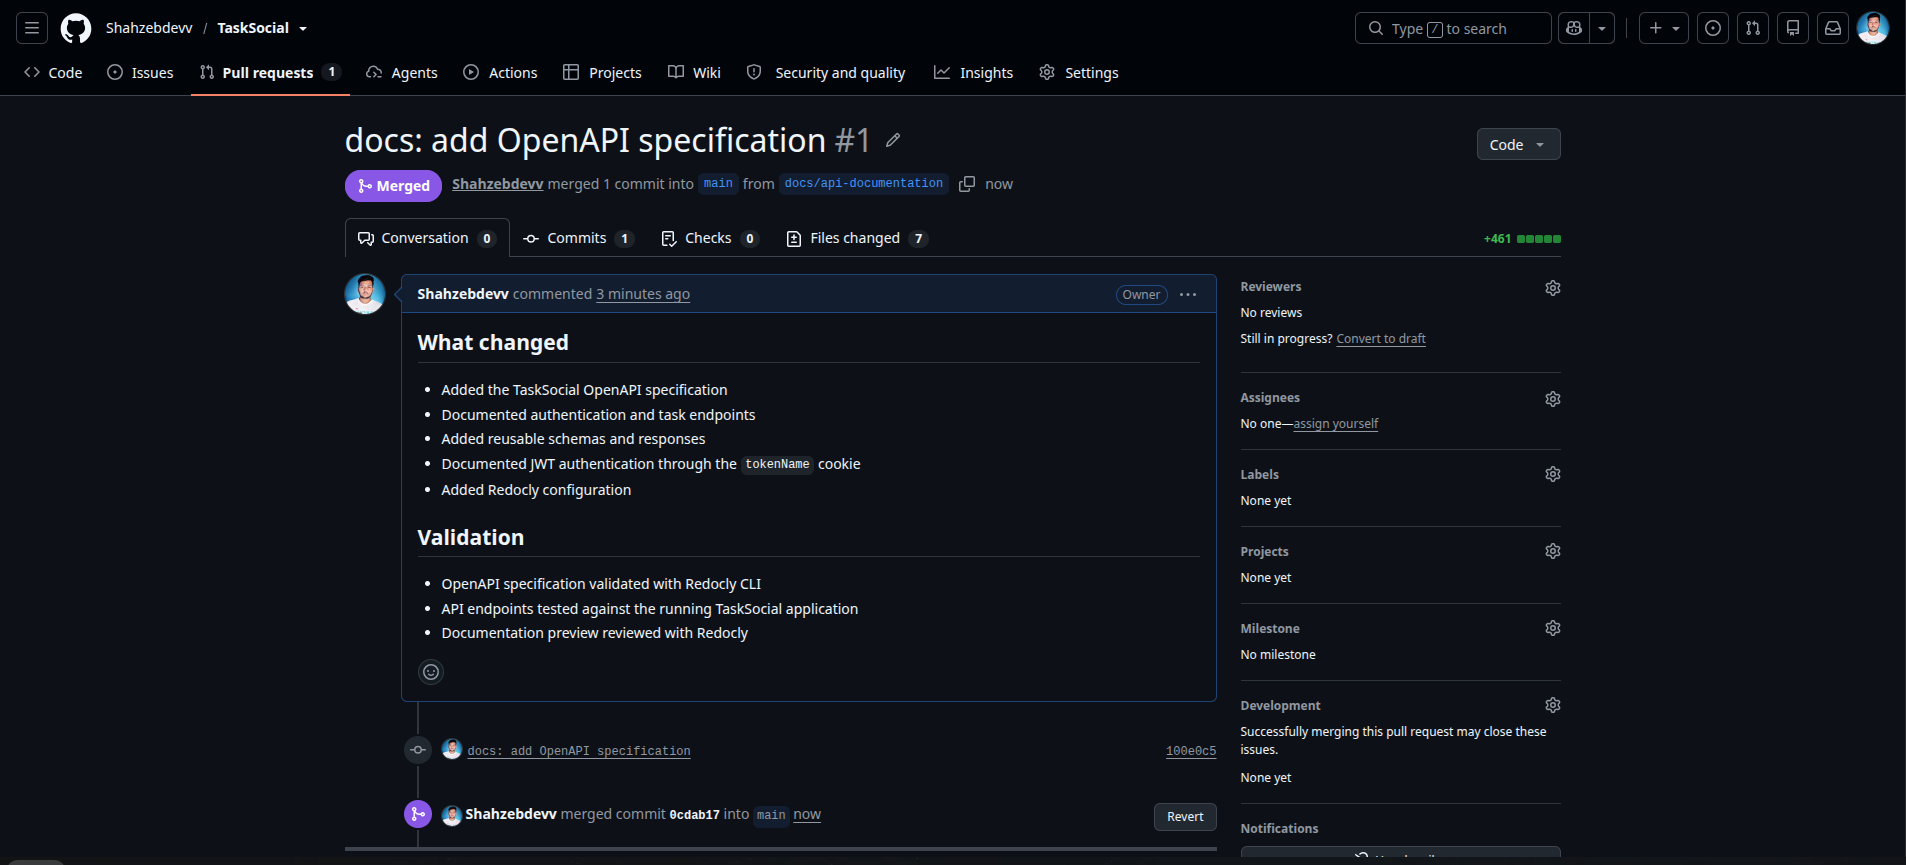
Task: Open the docs/api-documentation branch link
Action: (x=864, y=184)
